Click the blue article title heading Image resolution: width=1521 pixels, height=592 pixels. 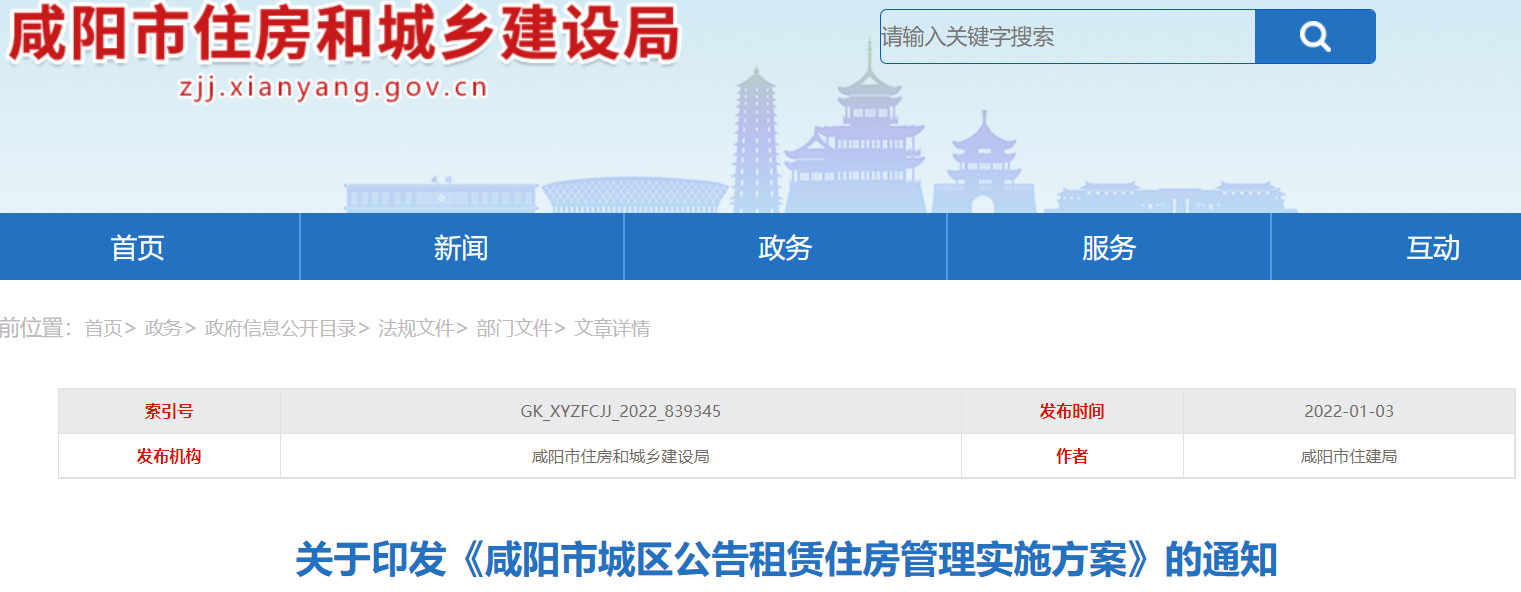pos(786,560)
